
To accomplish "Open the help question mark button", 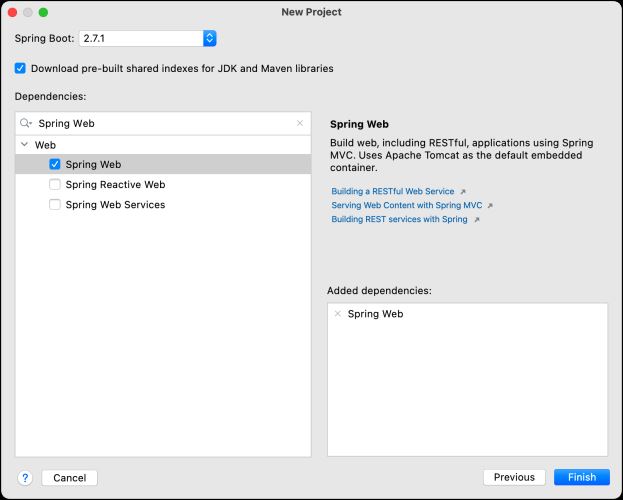I will pyautogui.click(x=25, y=477).
